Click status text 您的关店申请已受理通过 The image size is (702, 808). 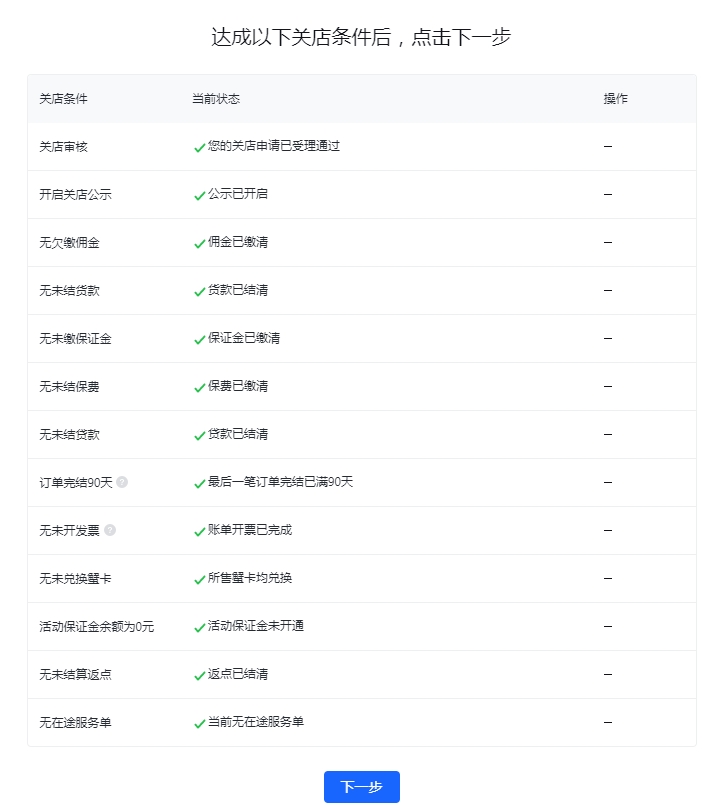point(274,146)
